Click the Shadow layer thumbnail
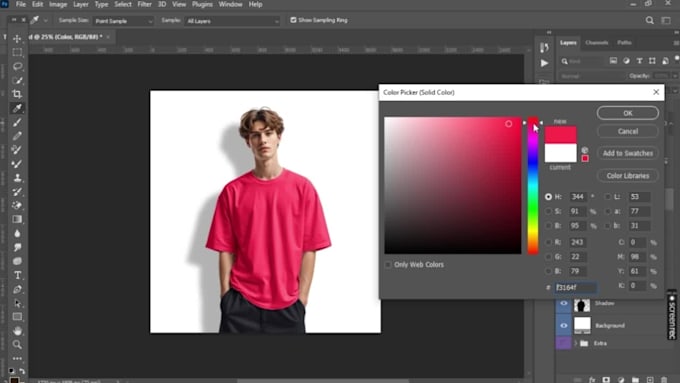The image size is (680, 383). point(582,304)
